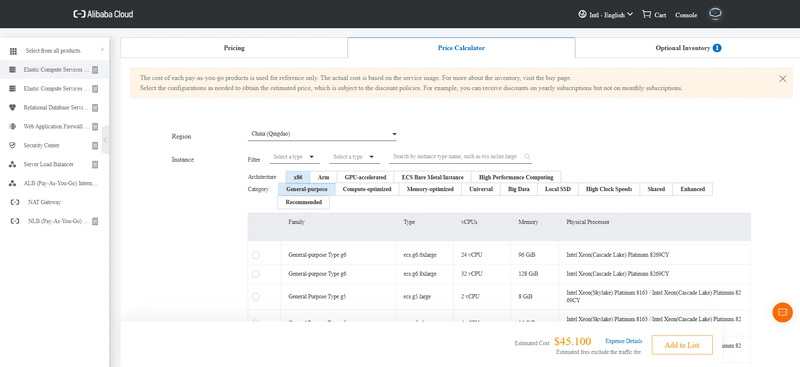The width and height of the screenshot is (800, 367).
Task: Click the Server Load Balancer icon
Action: pyautogui.click(x=13, y=164)
